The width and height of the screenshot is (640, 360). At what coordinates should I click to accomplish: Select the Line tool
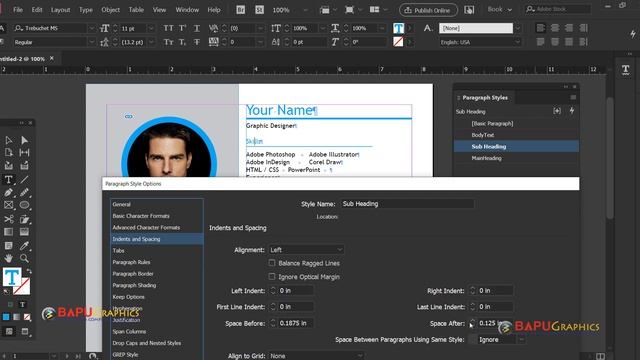tap(24, 180)
